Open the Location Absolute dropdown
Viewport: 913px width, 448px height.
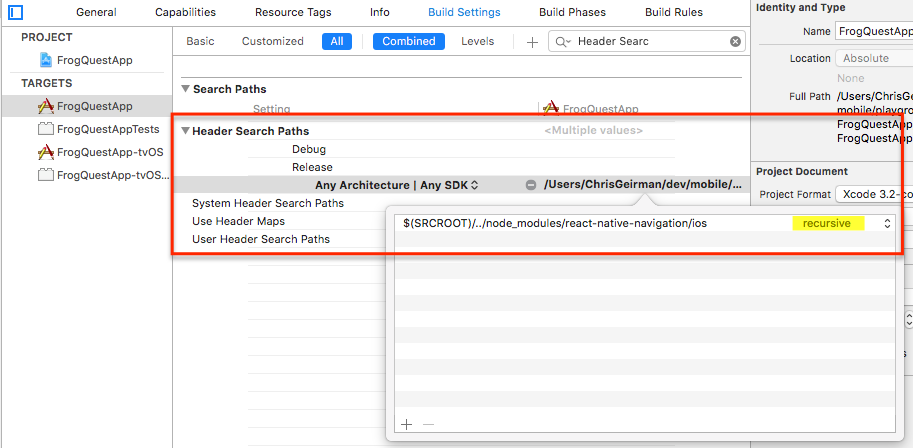click(x=873, y=58)
